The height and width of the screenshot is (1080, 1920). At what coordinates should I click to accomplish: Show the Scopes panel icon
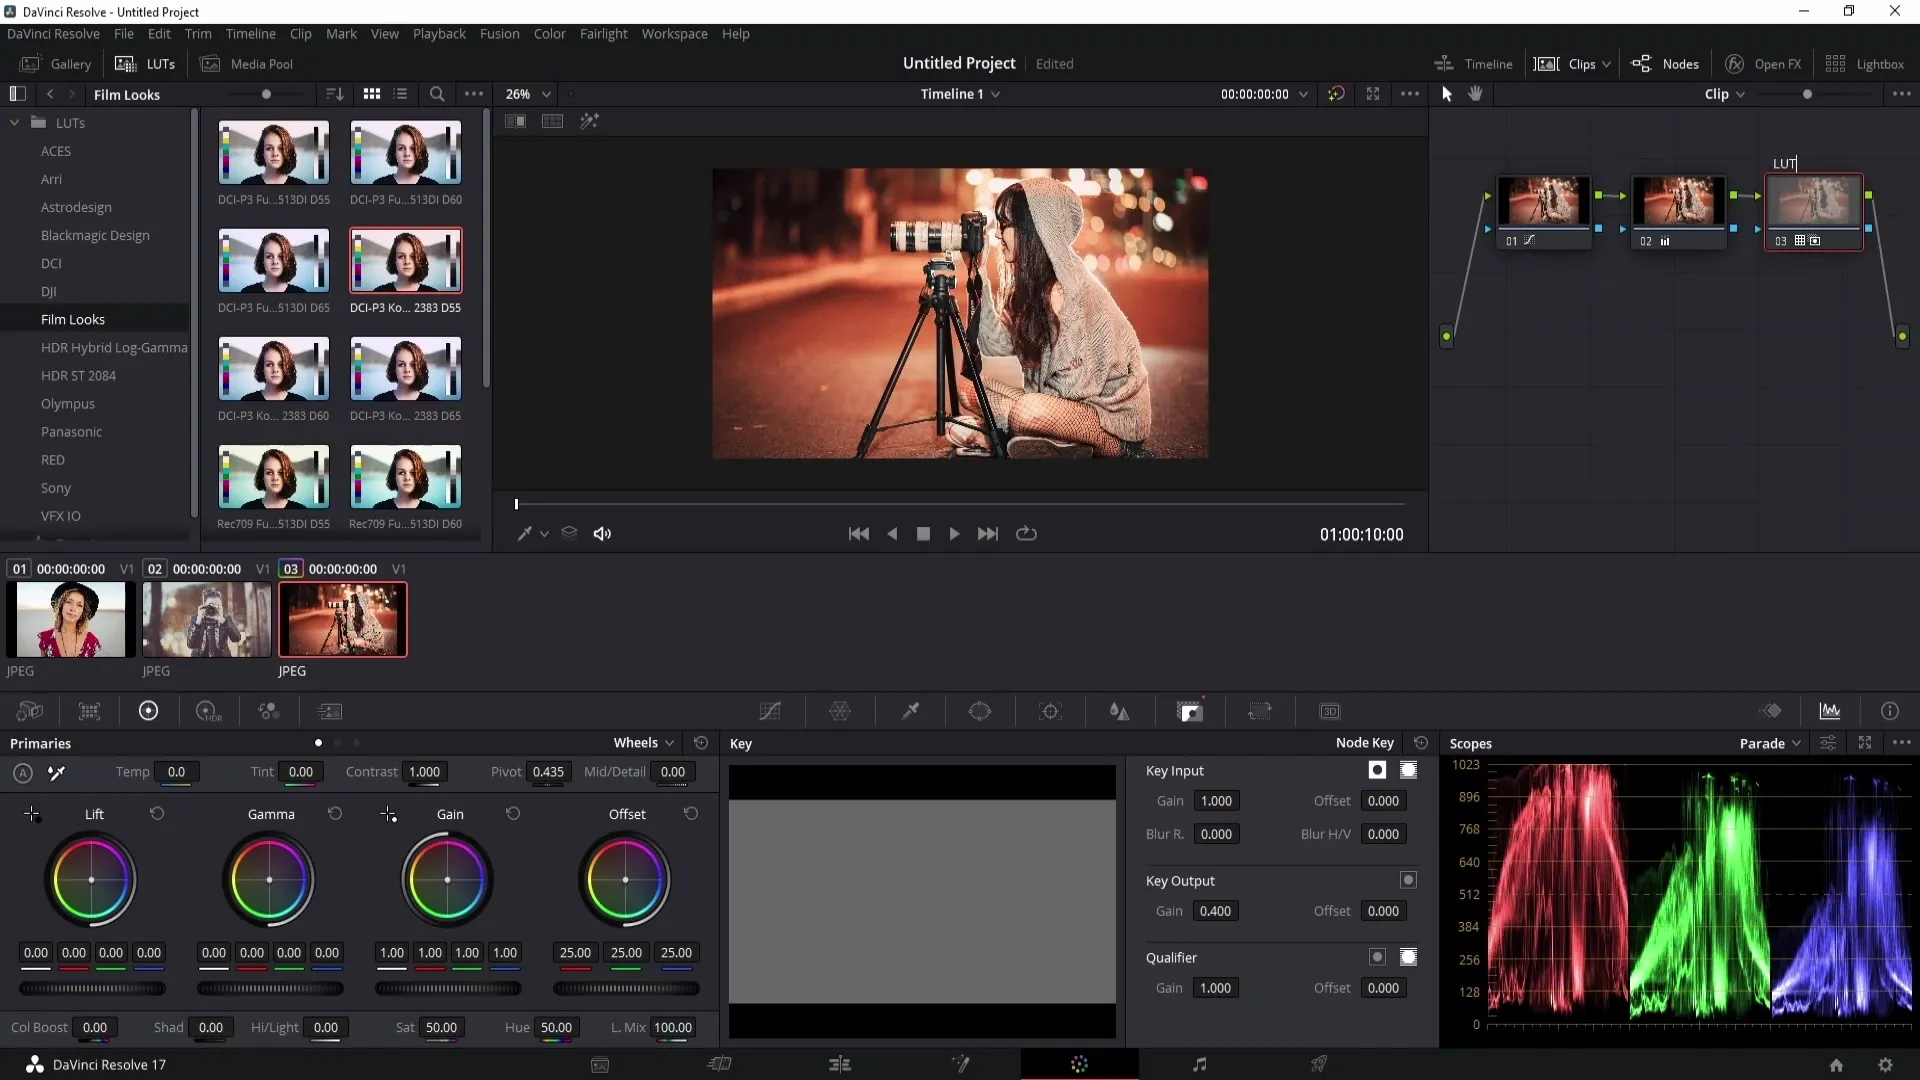pyautogui.click(x=1830, y=711)
